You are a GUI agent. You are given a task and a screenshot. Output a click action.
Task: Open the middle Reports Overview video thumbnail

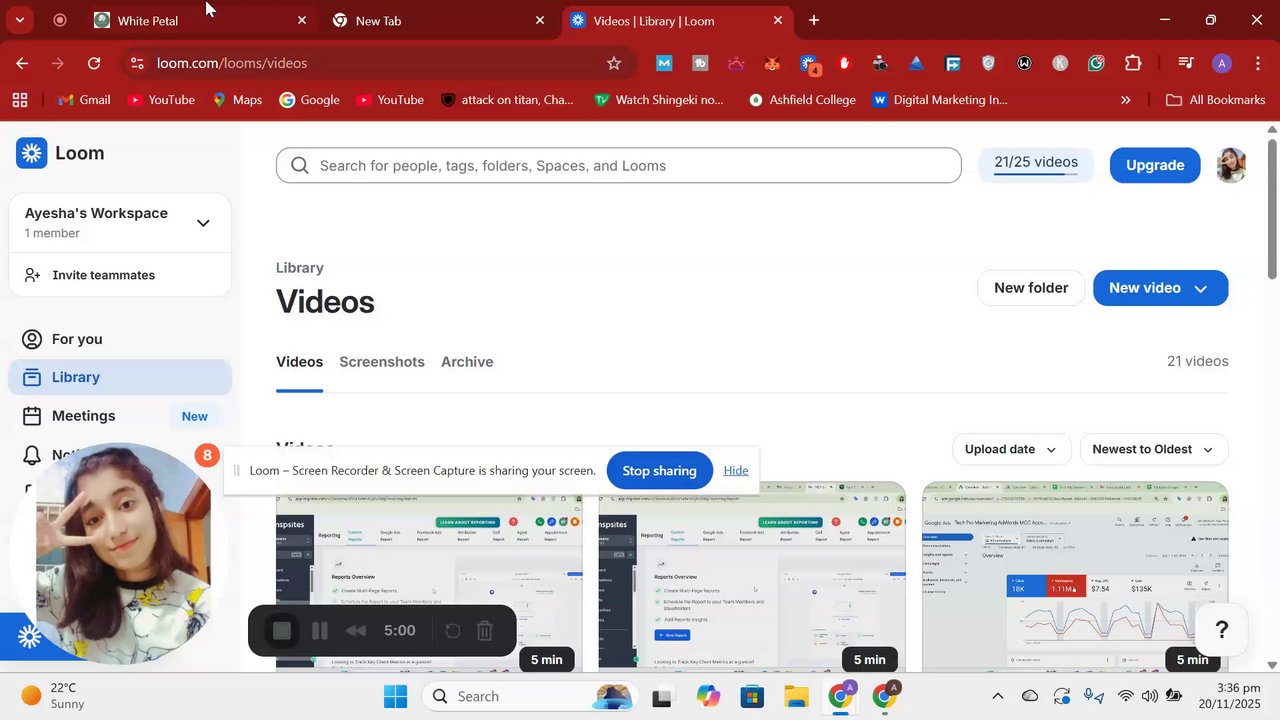752,578
